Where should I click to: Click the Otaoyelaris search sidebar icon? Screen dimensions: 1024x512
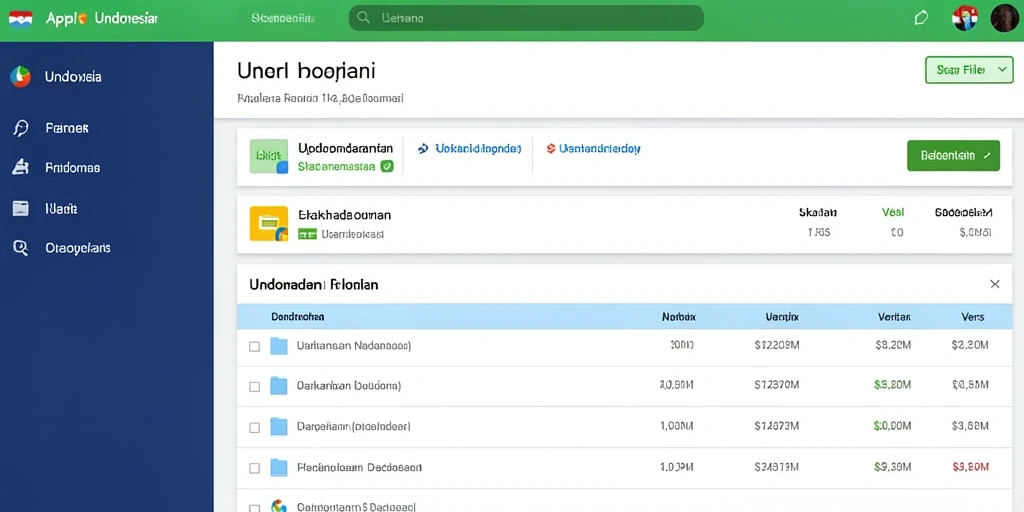[21, 248]
